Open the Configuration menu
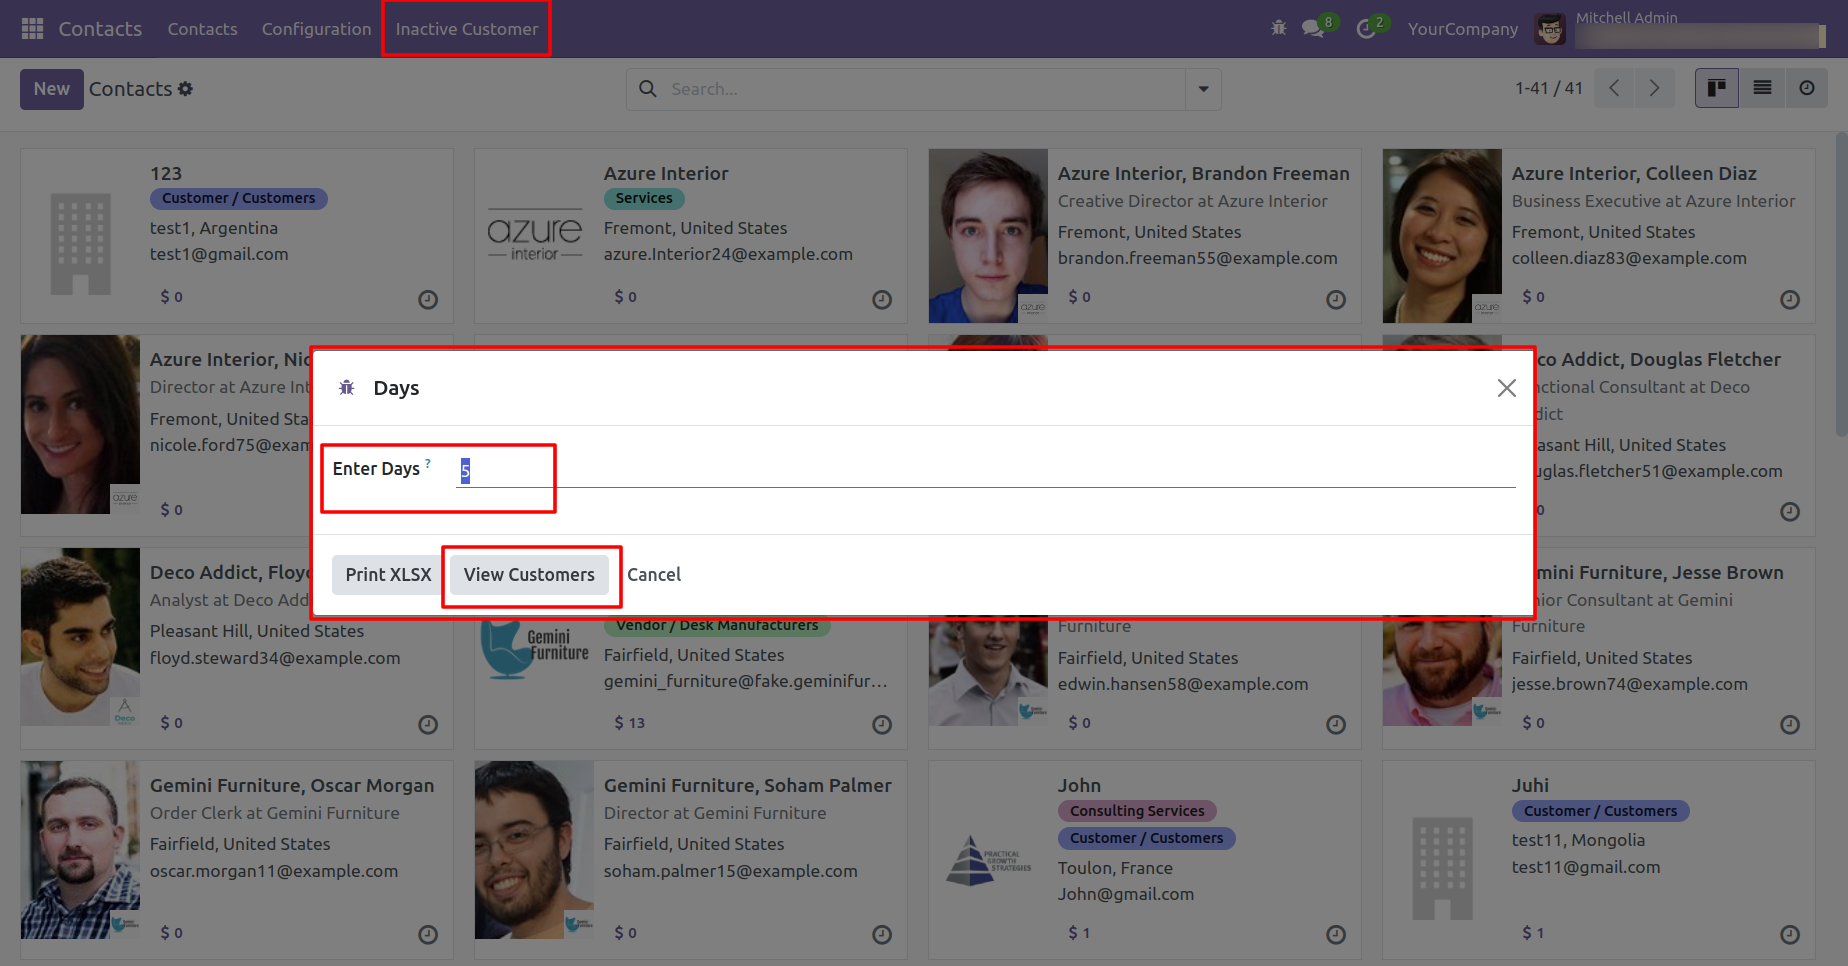1848x966 pixels. click(316, 29)
